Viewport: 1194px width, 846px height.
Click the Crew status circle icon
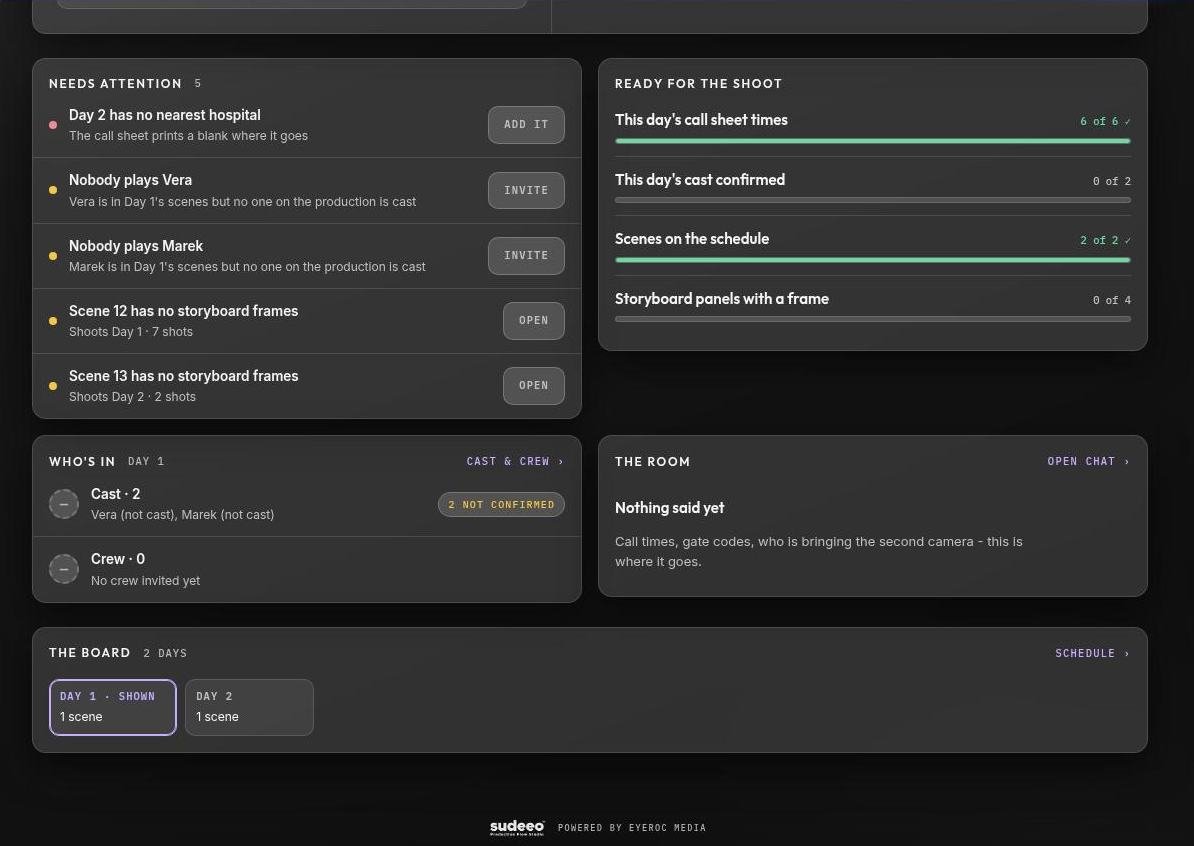tap(64, 569)
